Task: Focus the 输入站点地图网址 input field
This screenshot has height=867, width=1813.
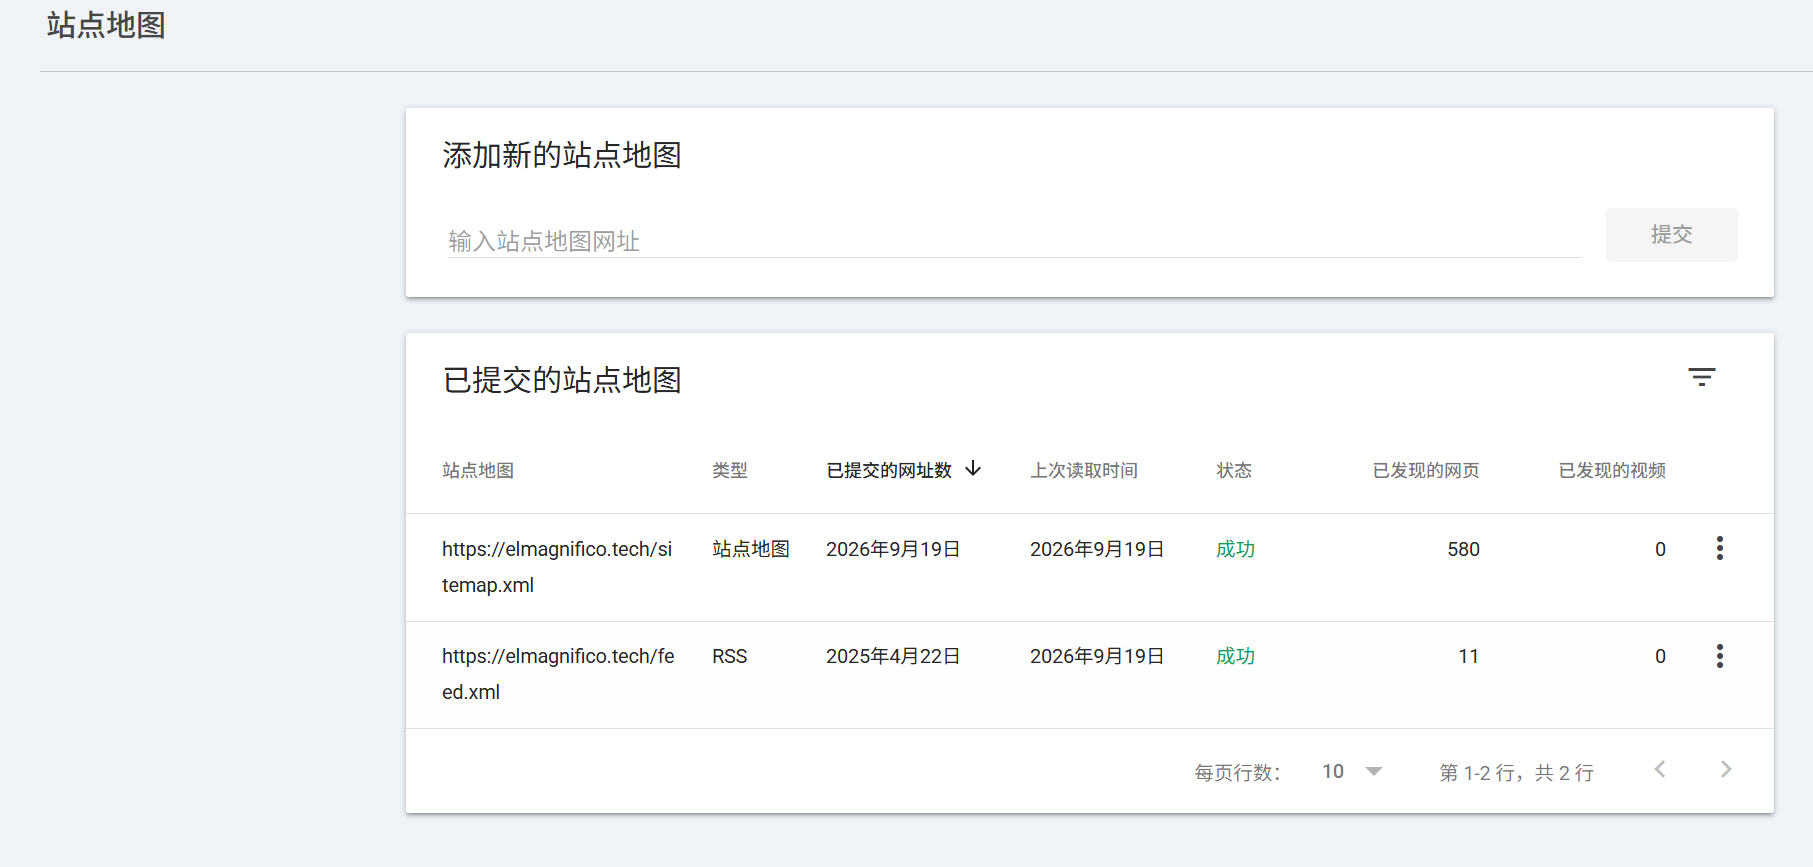Action: click(x=1013, y=241)
